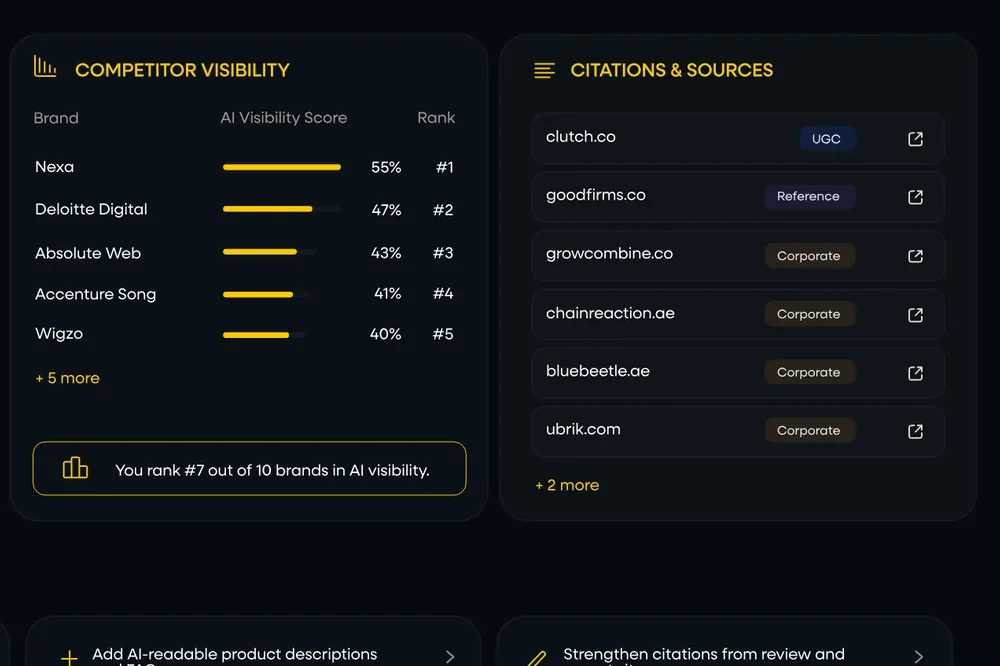Click the plus icon beside AI-readable descriptions
Screen dimensions: 1000x666
[x=69, y=657]
